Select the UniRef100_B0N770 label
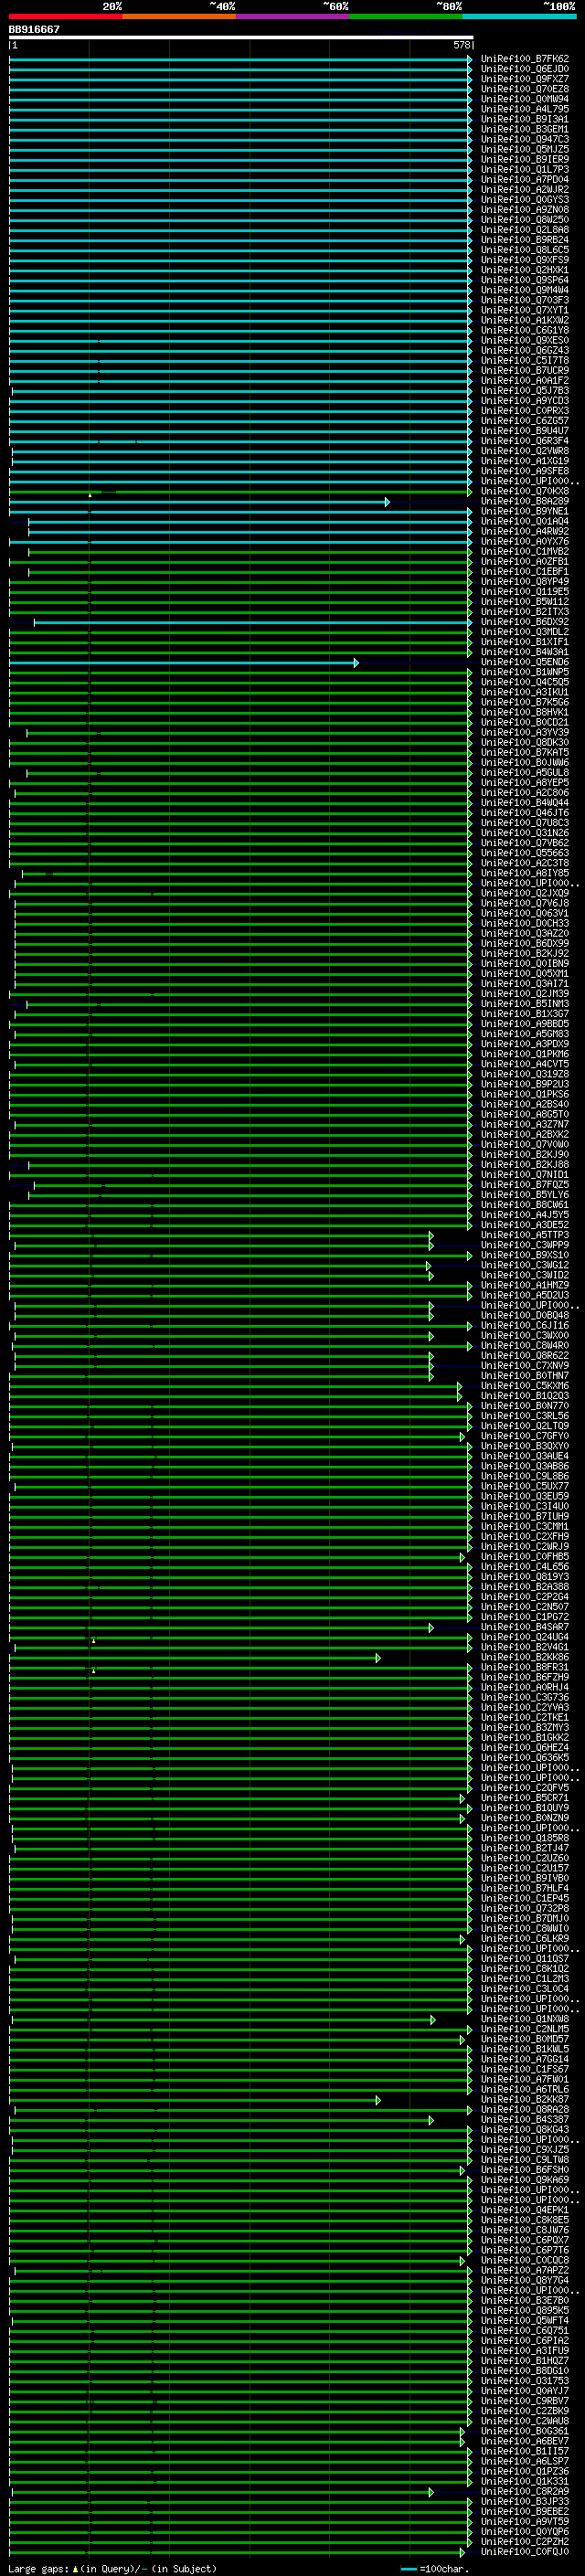This screenshot has width=585, height=2576. click(525, 1406)
